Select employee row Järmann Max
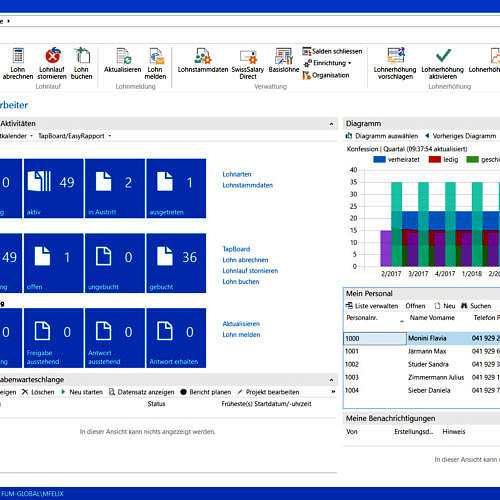This screenshot has width=500, height=500. click(x=422, y=351)
